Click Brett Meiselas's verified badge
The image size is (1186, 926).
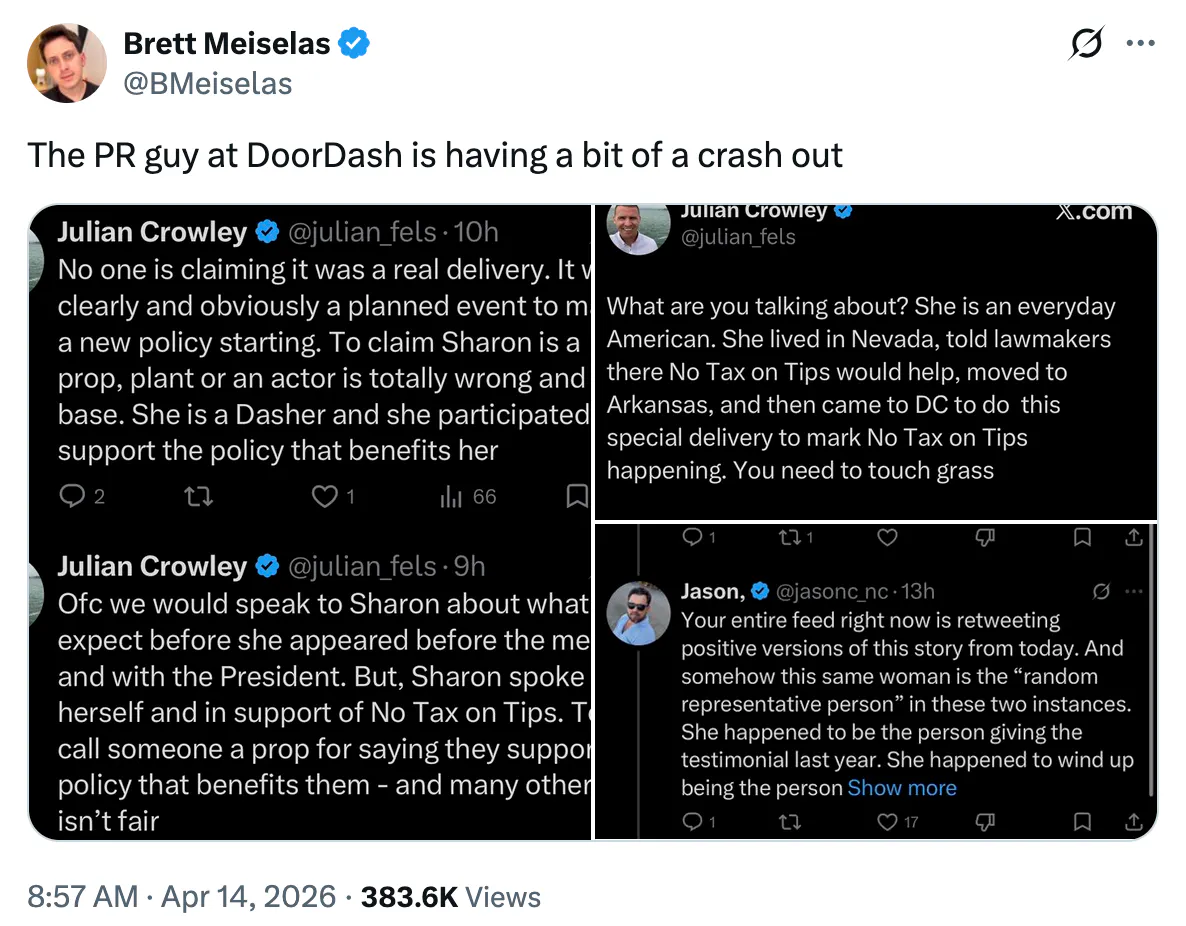352,43
